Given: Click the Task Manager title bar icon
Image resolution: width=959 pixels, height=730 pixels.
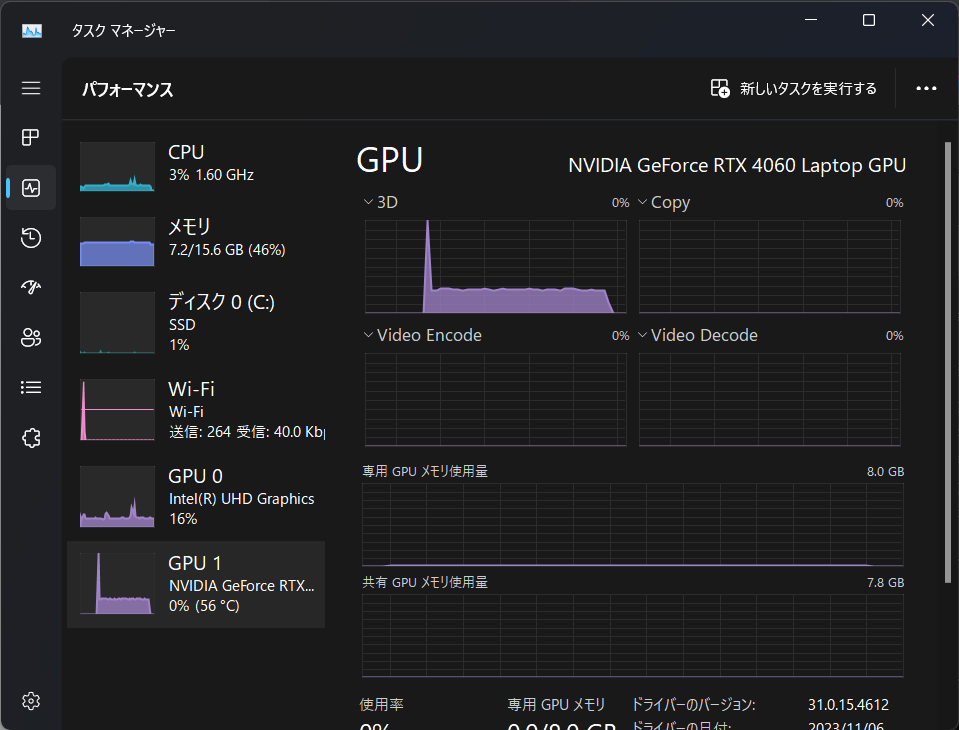Looking at the screenshot, I should click(31, 30).
